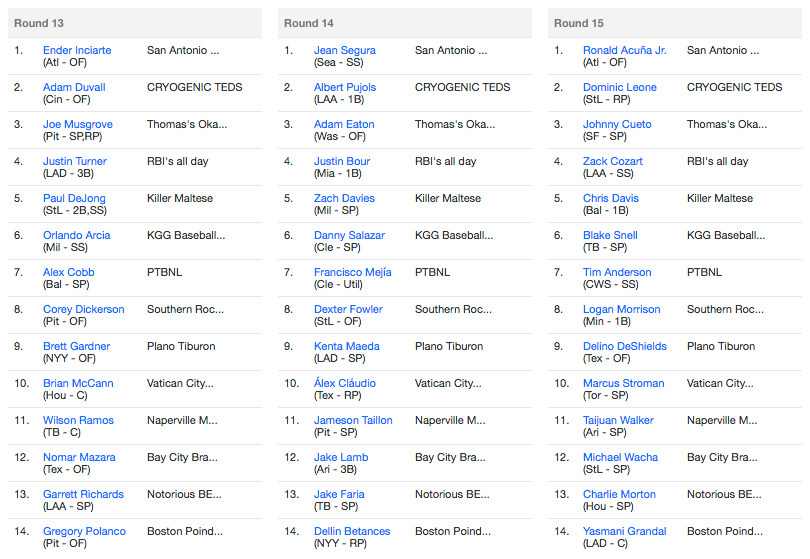Open Ronald Acuña Jr. player link
The width and height of the screenshot is (810, 559).
625,50
